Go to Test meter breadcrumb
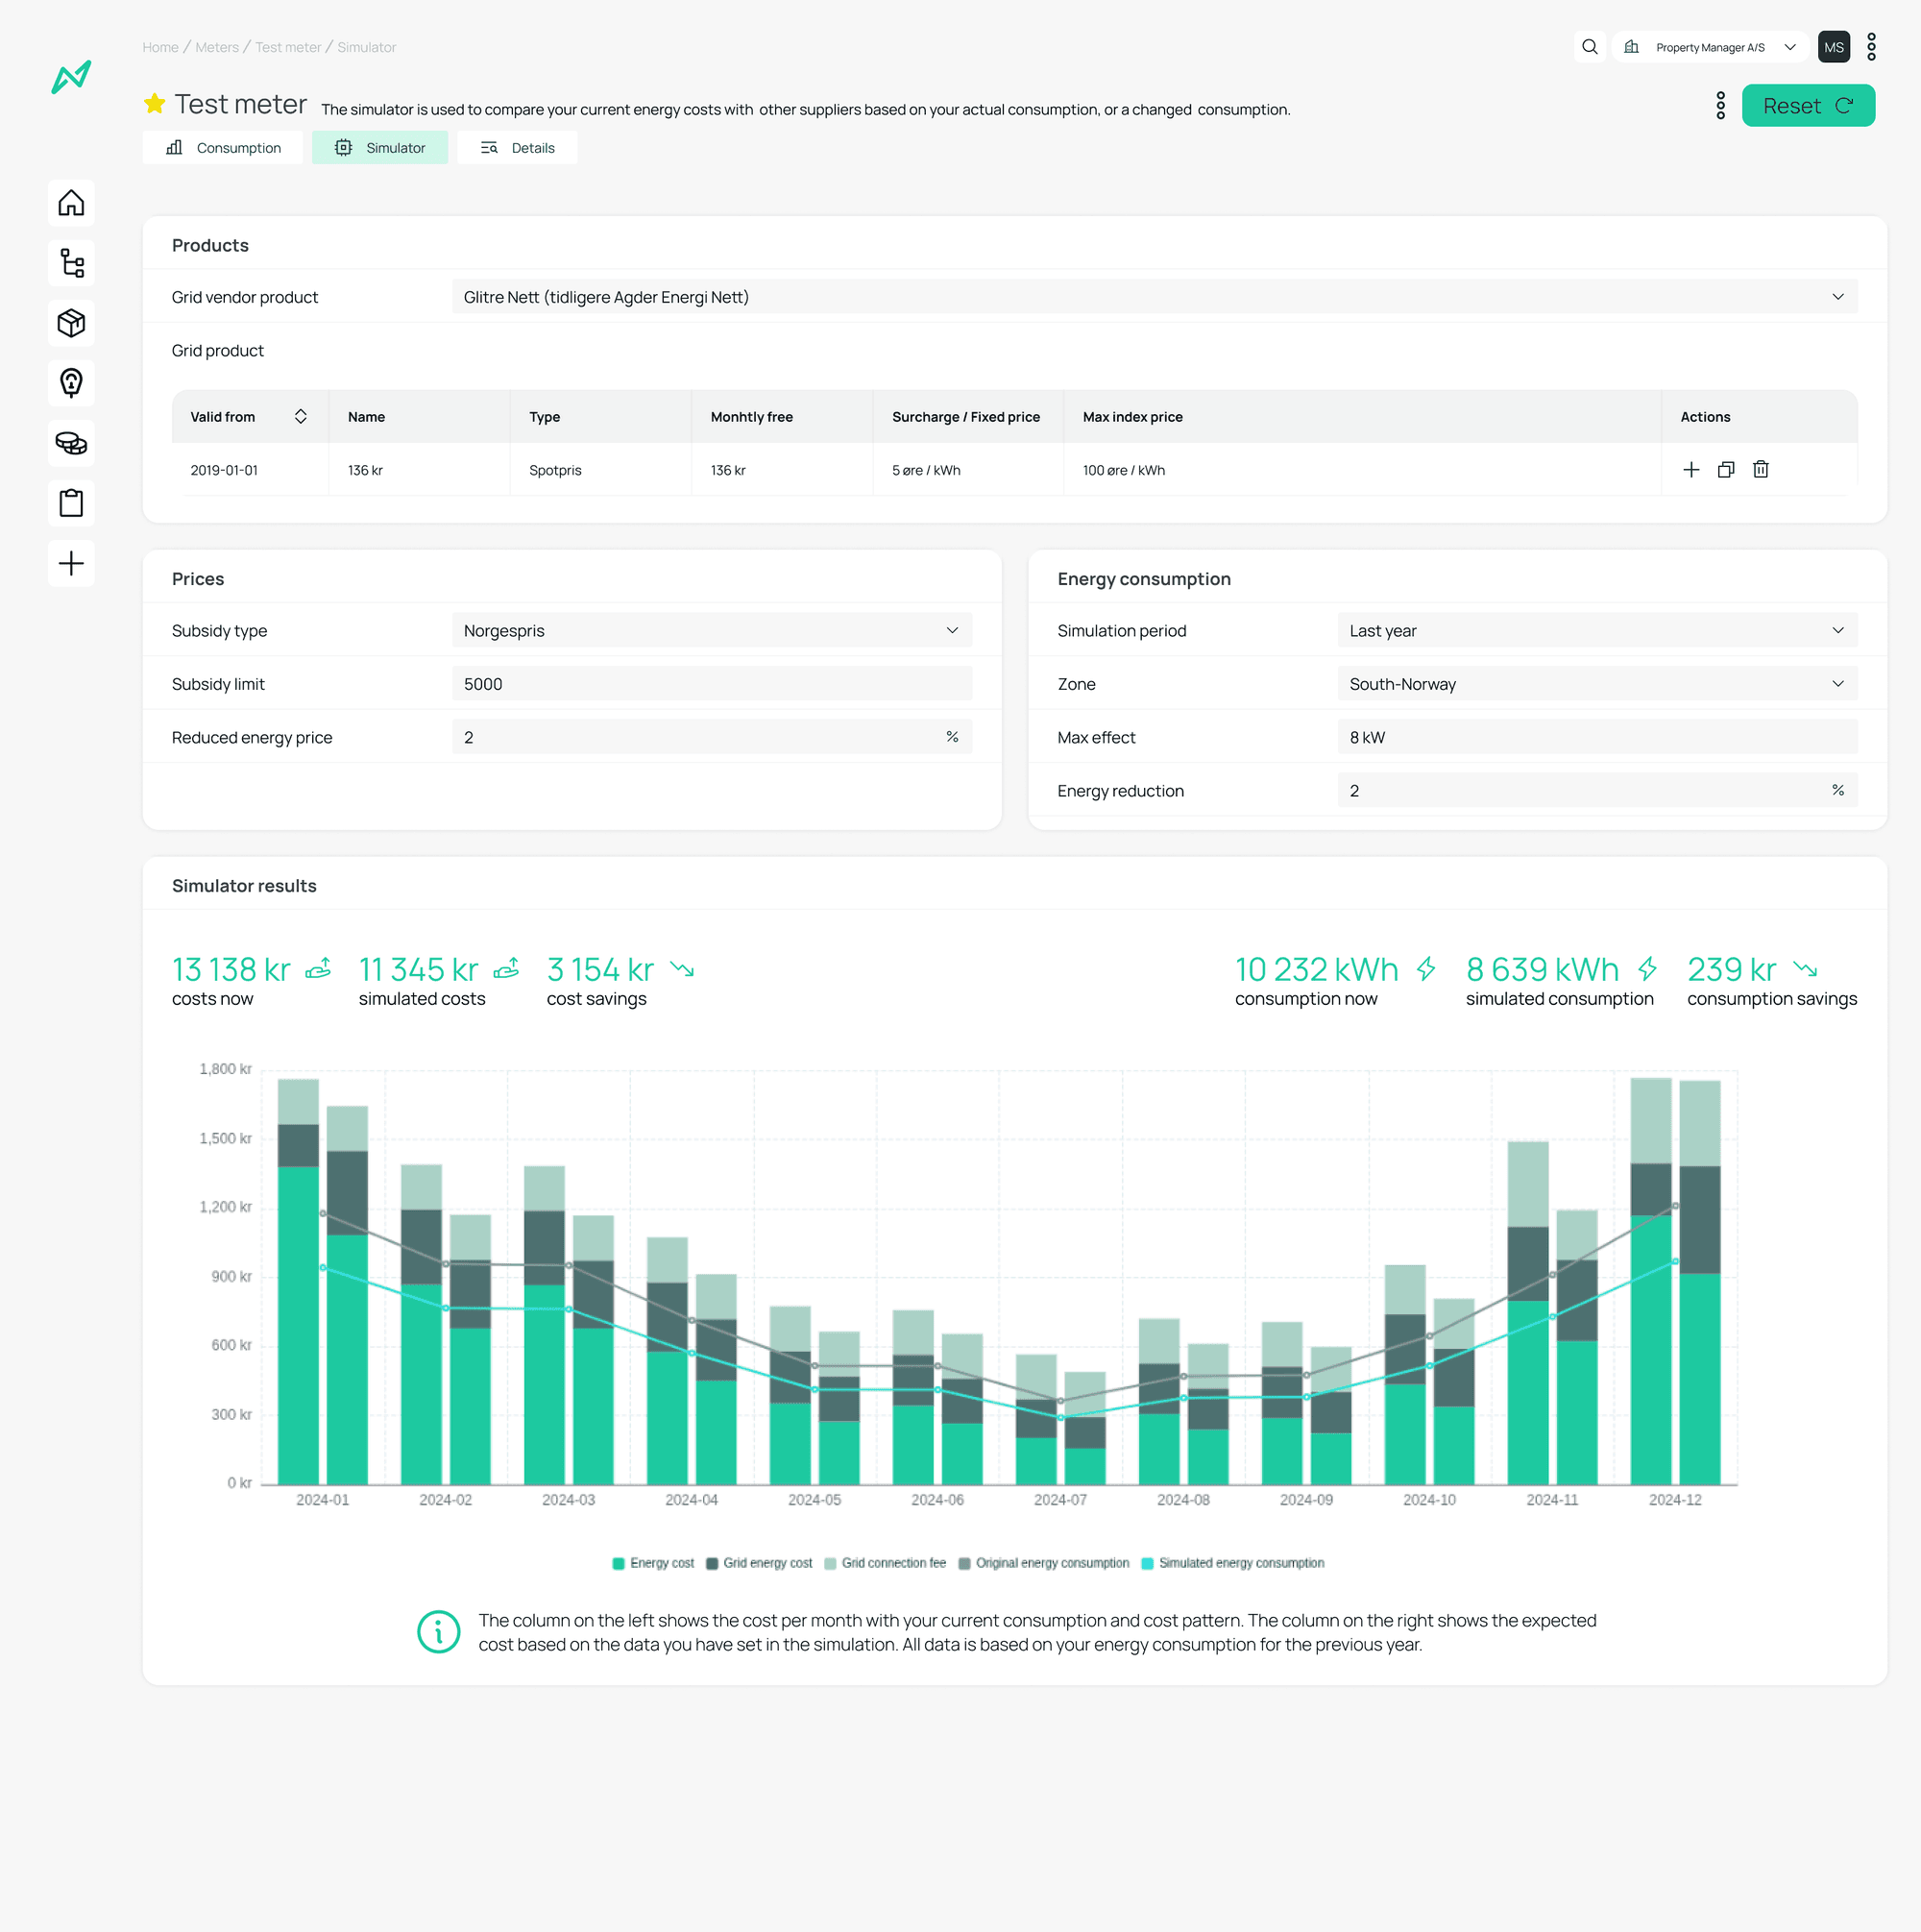This screenshot has width=1921, height=1932. coord(288,47)
